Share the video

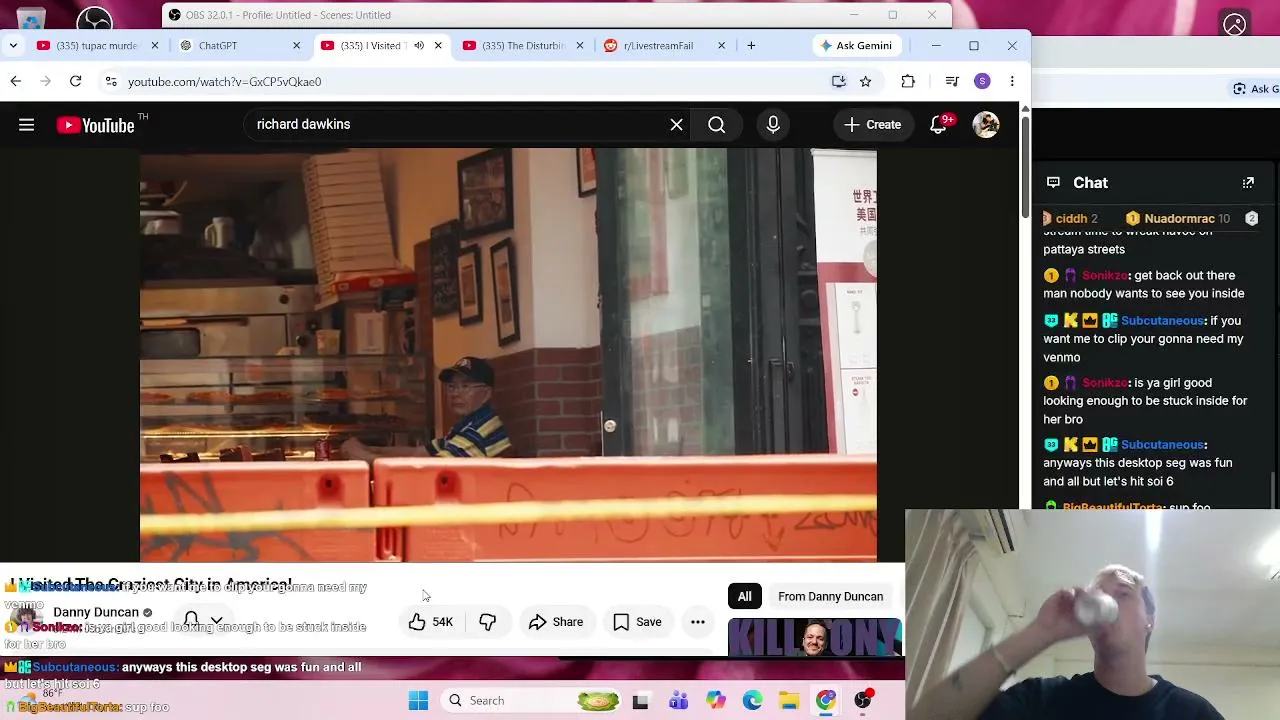556,622
